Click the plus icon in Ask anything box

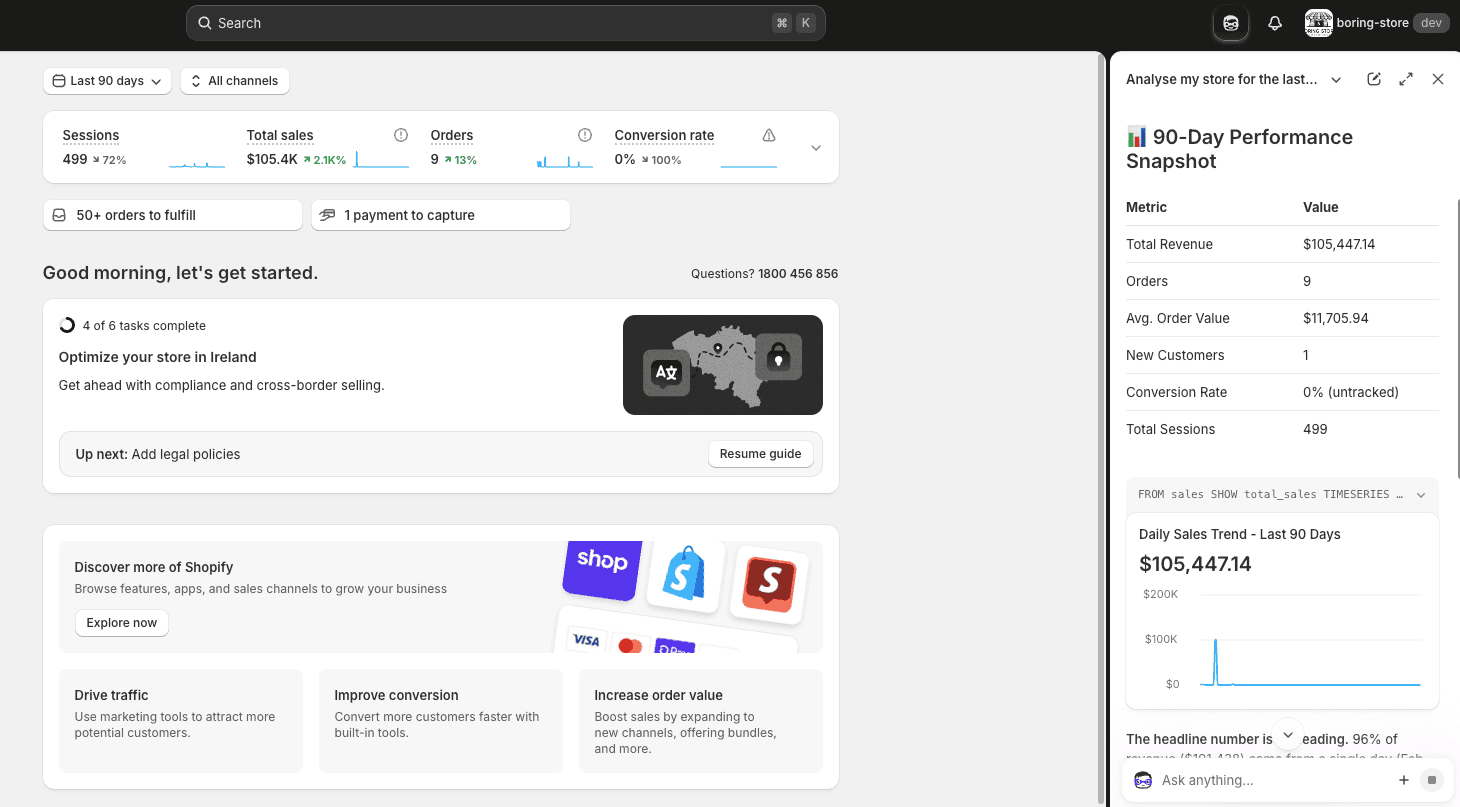coord(1404,780)
